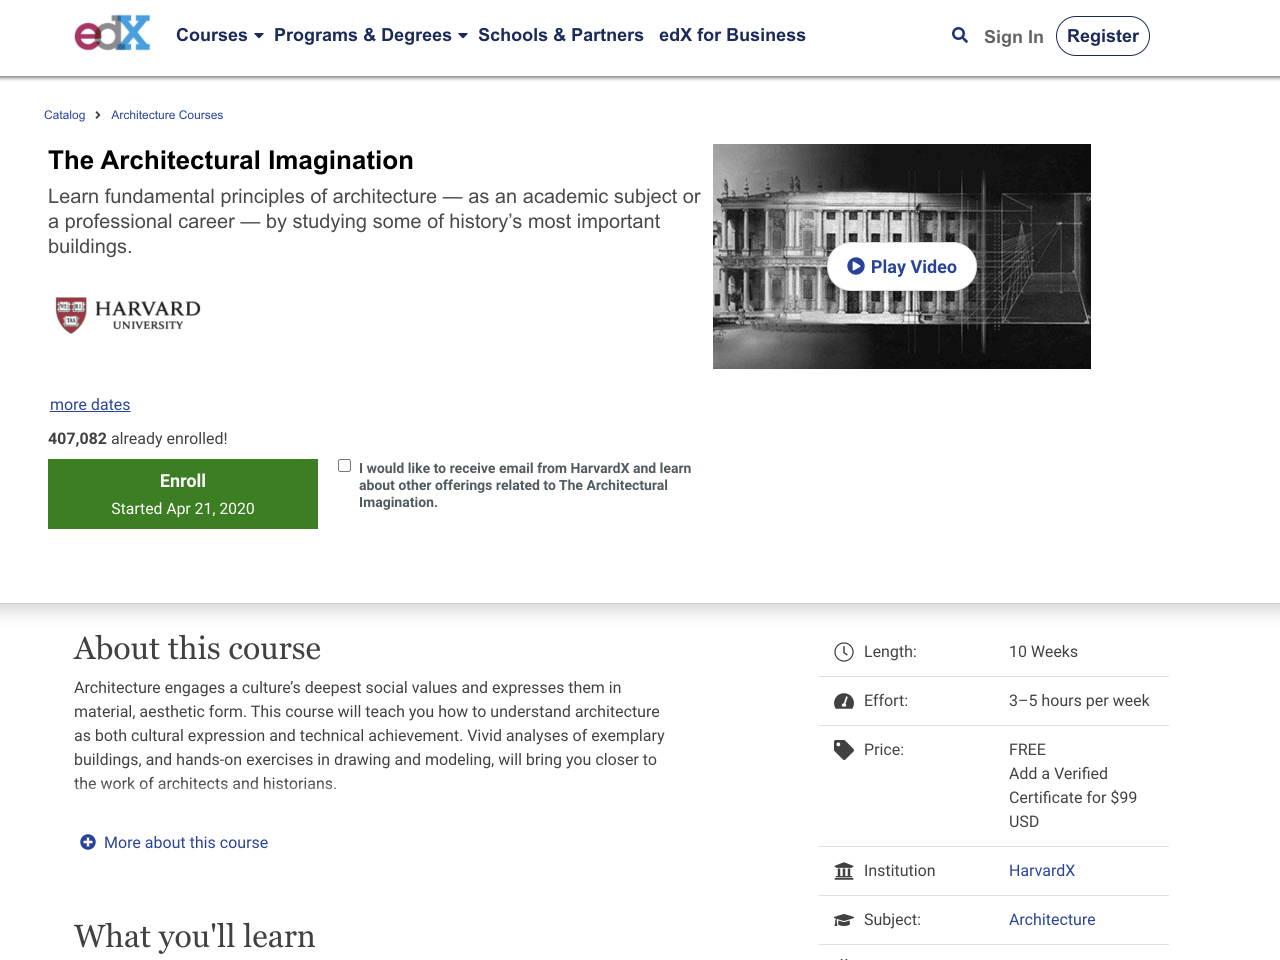1280x960 pixels.
Task: Click the 407,082 already enrolled text
Action: click(138, 438)
